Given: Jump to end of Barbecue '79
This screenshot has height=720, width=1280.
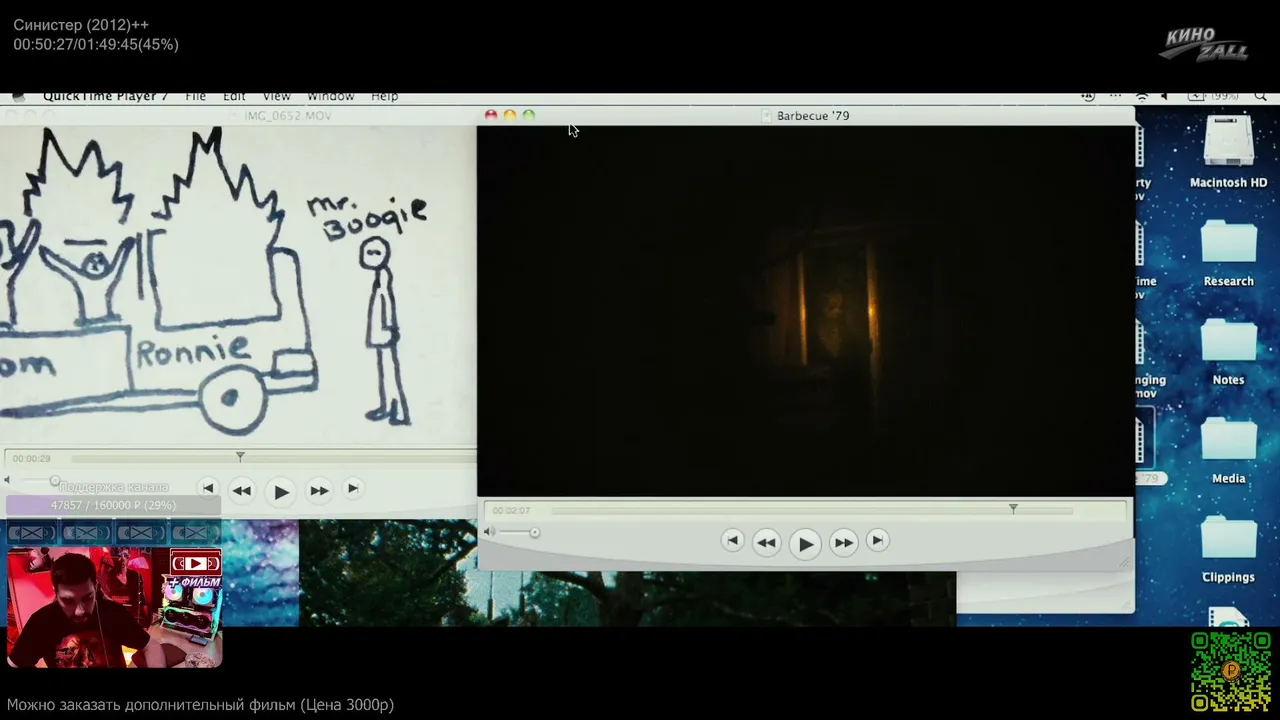Looking at the screenshot, I should coord(877,540).
